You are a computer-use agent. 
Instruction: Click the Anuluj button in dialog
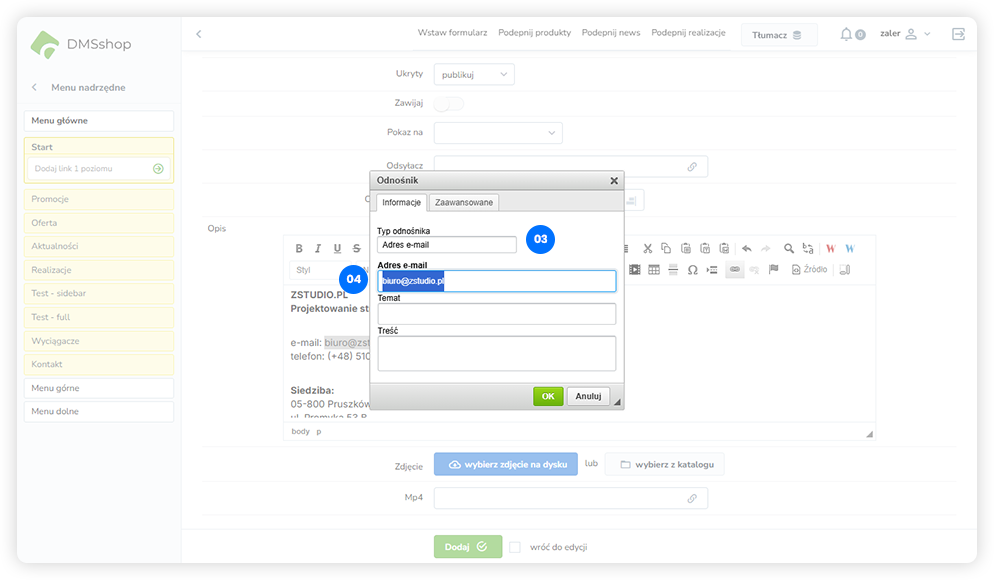(588, 396)
